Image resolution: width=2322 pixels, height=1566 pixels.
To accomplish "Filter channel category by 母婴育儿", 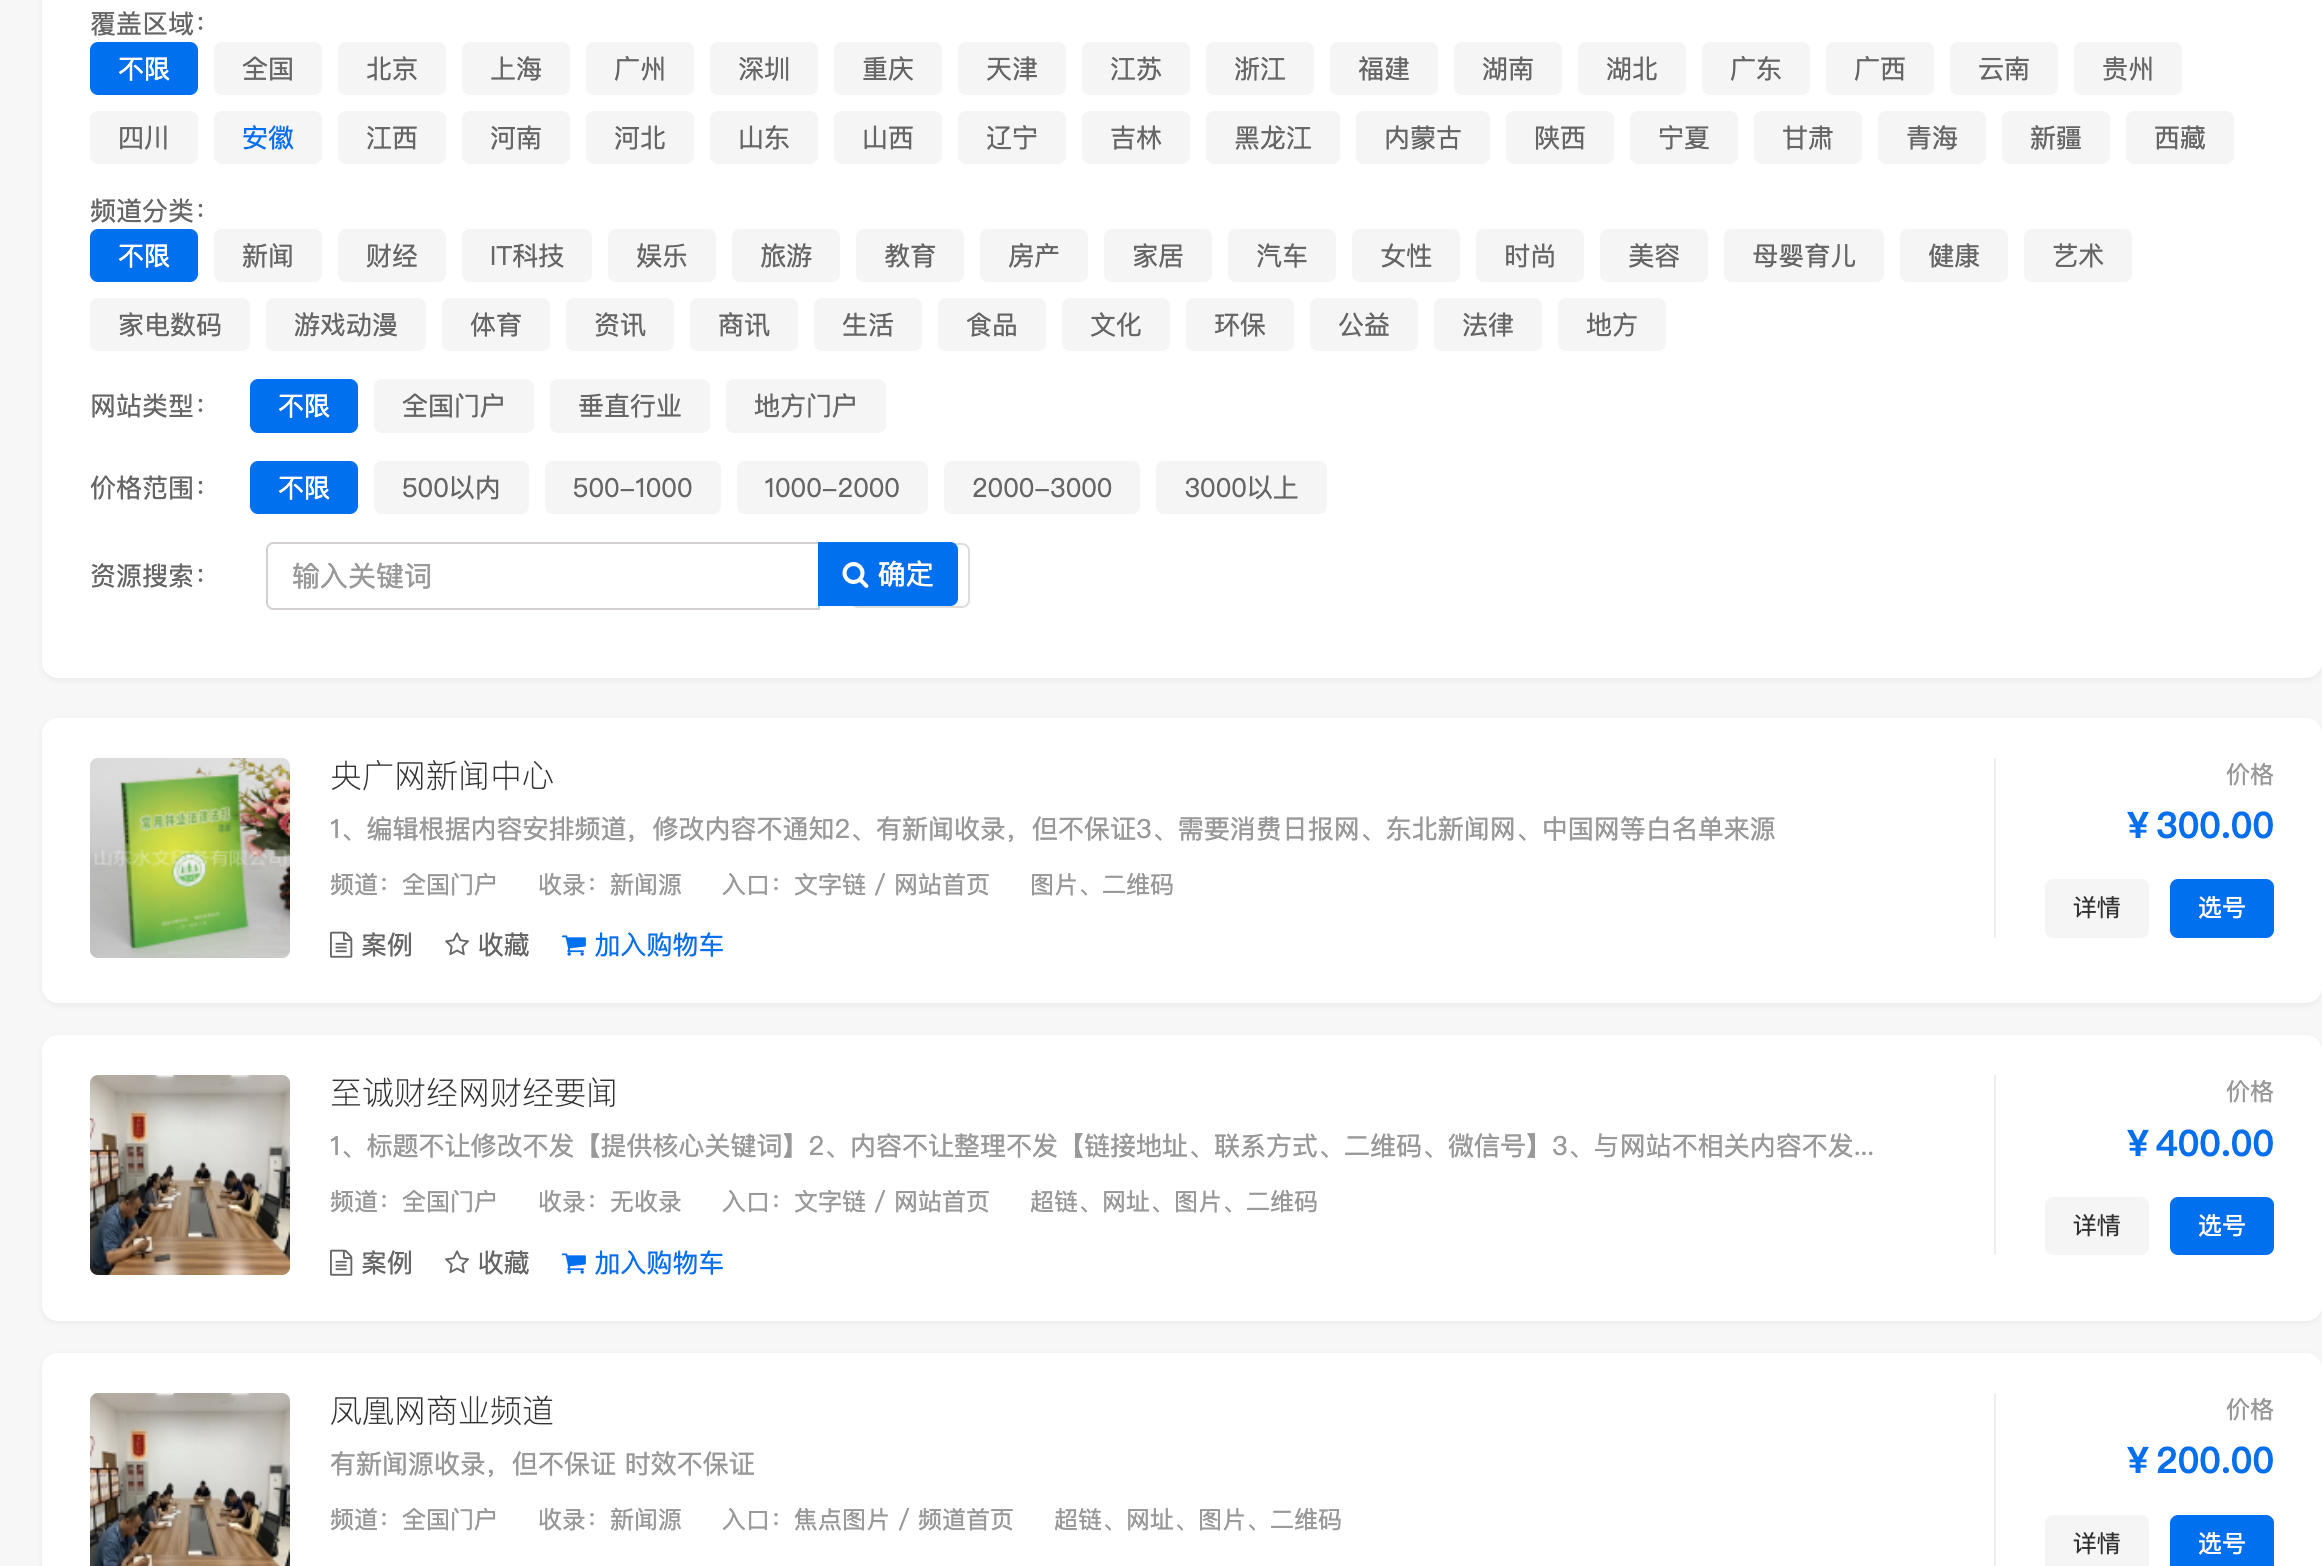I will [1803, 256].
